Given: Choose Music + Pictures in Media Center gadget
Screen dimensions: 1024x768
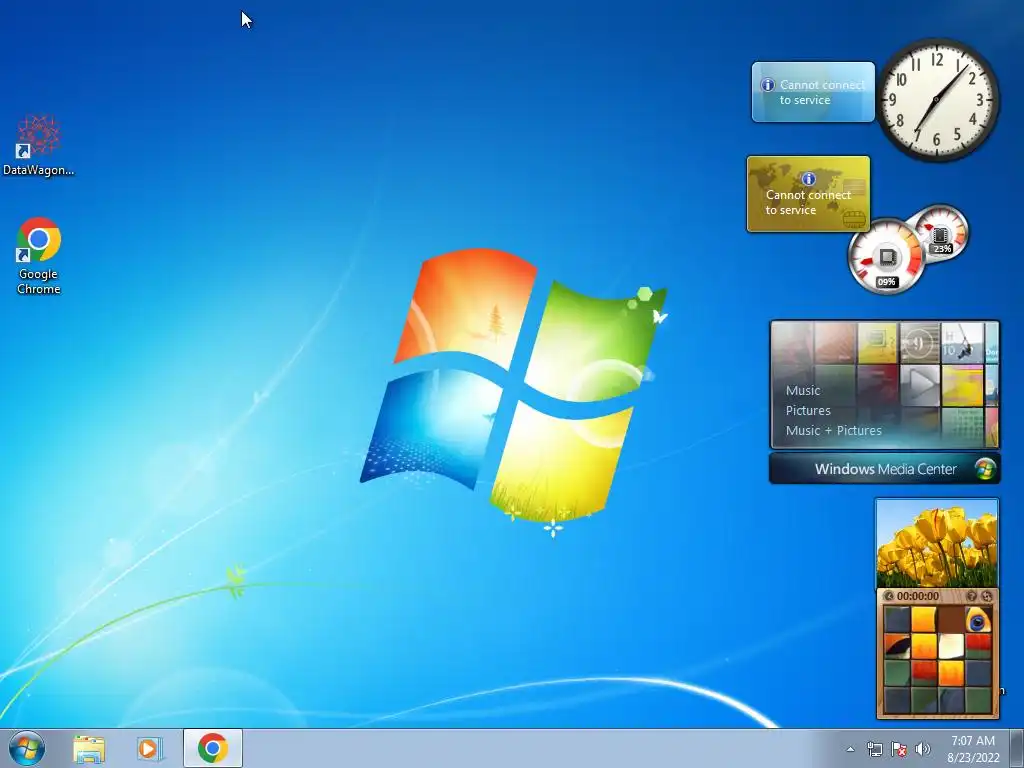Looking at the screenshot, I should 833,430.
